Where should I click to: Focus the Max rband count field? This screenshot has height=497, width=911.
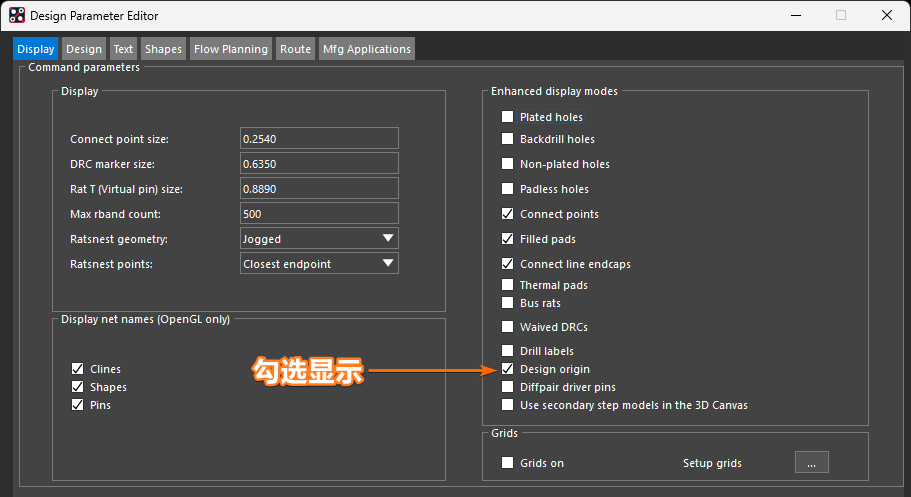[319, 214]
